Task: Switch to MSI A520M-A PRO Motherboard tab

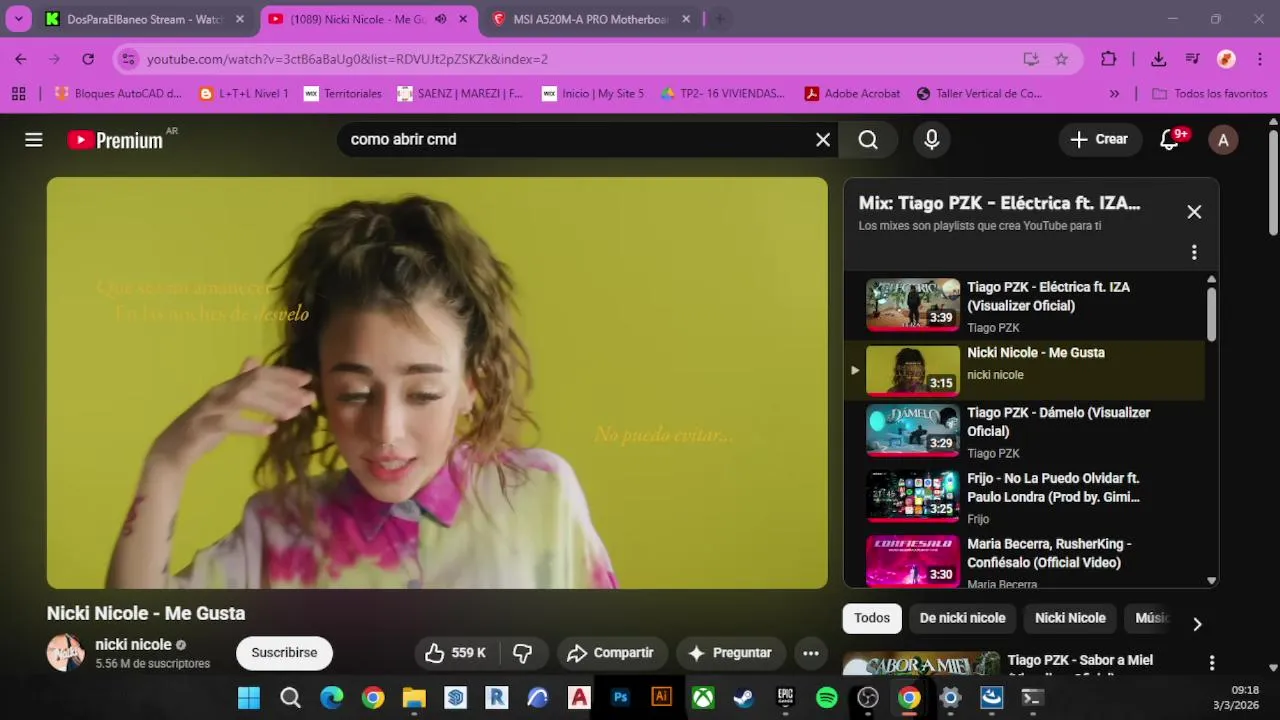Action: coord(589,19)
